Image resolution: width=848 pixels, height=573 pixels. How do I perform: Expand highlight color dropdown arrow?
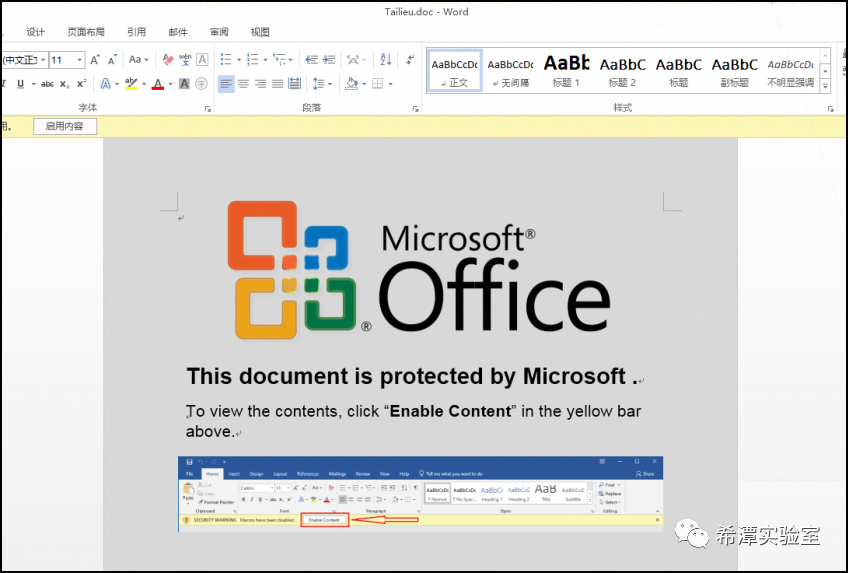(x=144, y=84)
